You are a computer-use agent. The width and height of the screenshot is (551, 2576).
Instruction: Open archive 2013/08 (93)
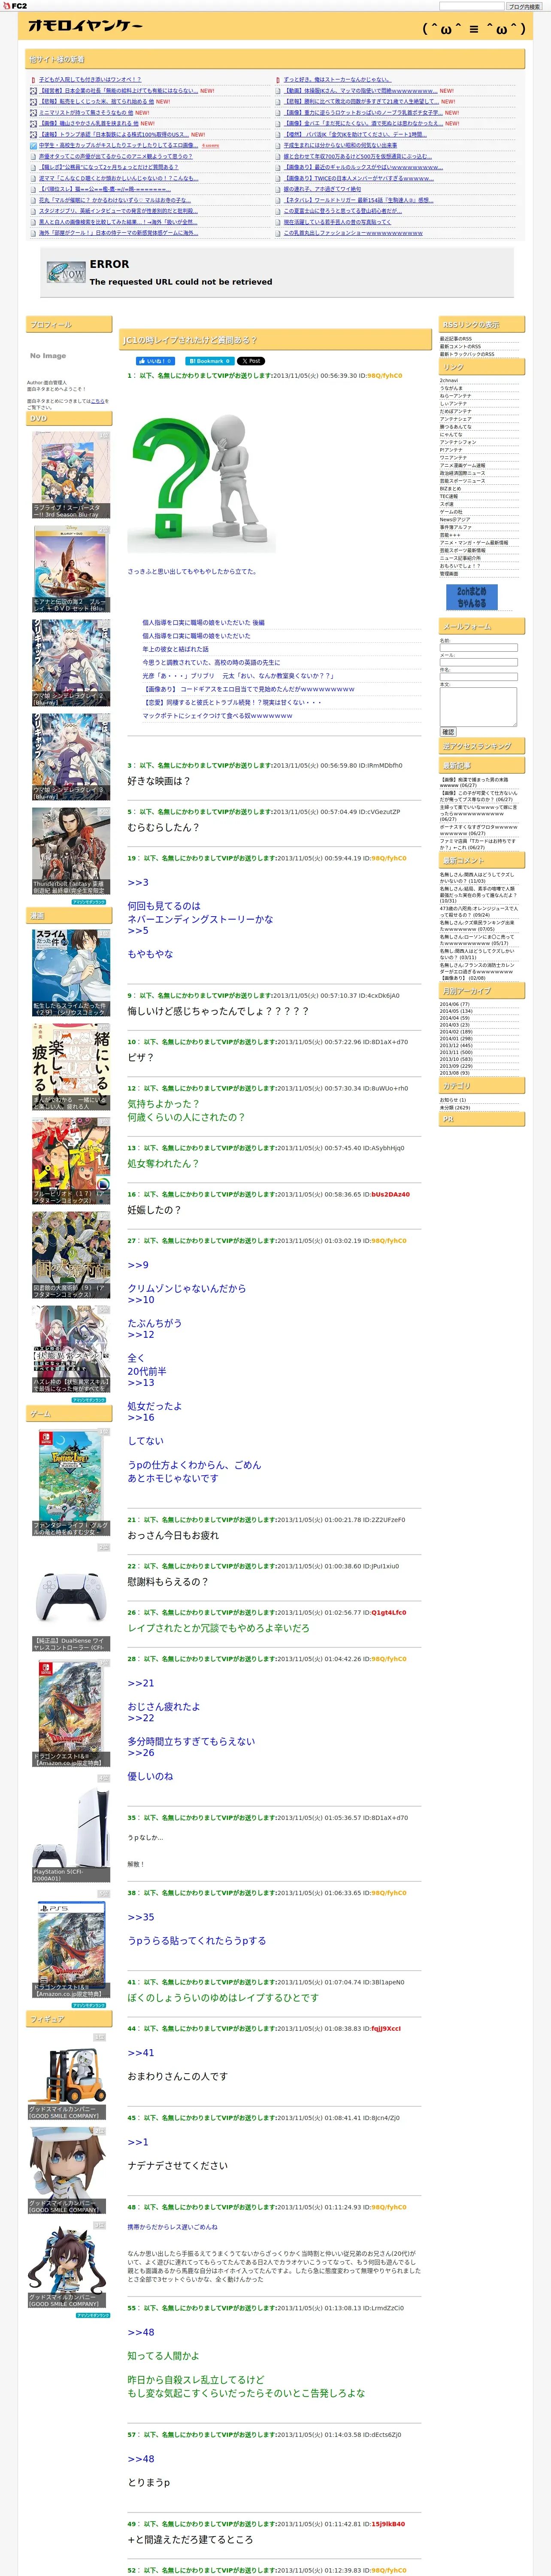coord(454,1073)
